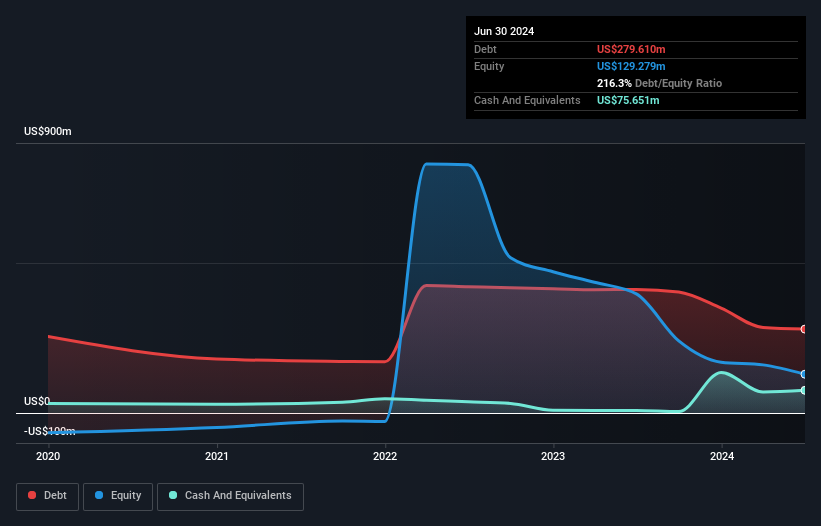This screenshot has height=526, width=821.
Task: Click Cash And Equivalents label in tooltip
Action: tap(527, 100)
